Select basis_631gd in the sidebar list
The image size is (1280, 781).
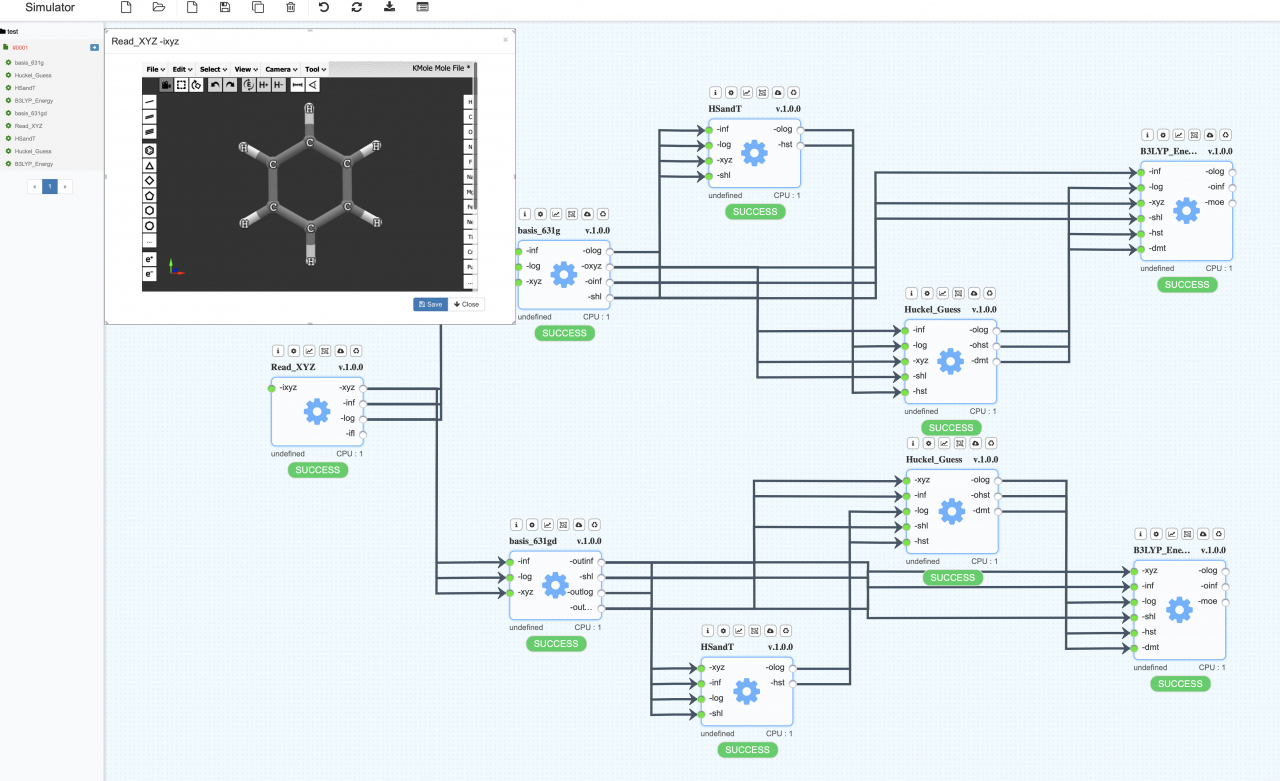[x=29, y=113]
